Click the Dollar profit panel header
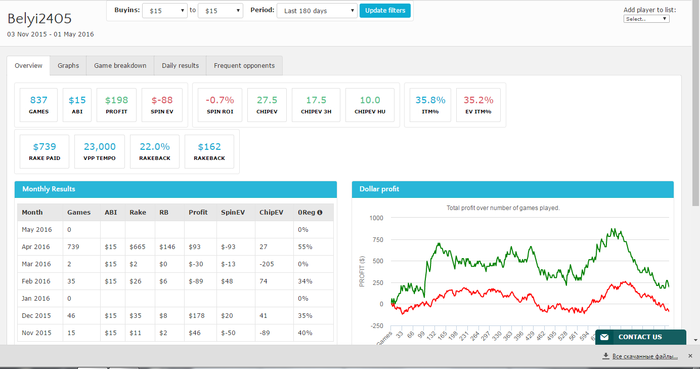Screen dimensions: 700x369 [512, 189]
